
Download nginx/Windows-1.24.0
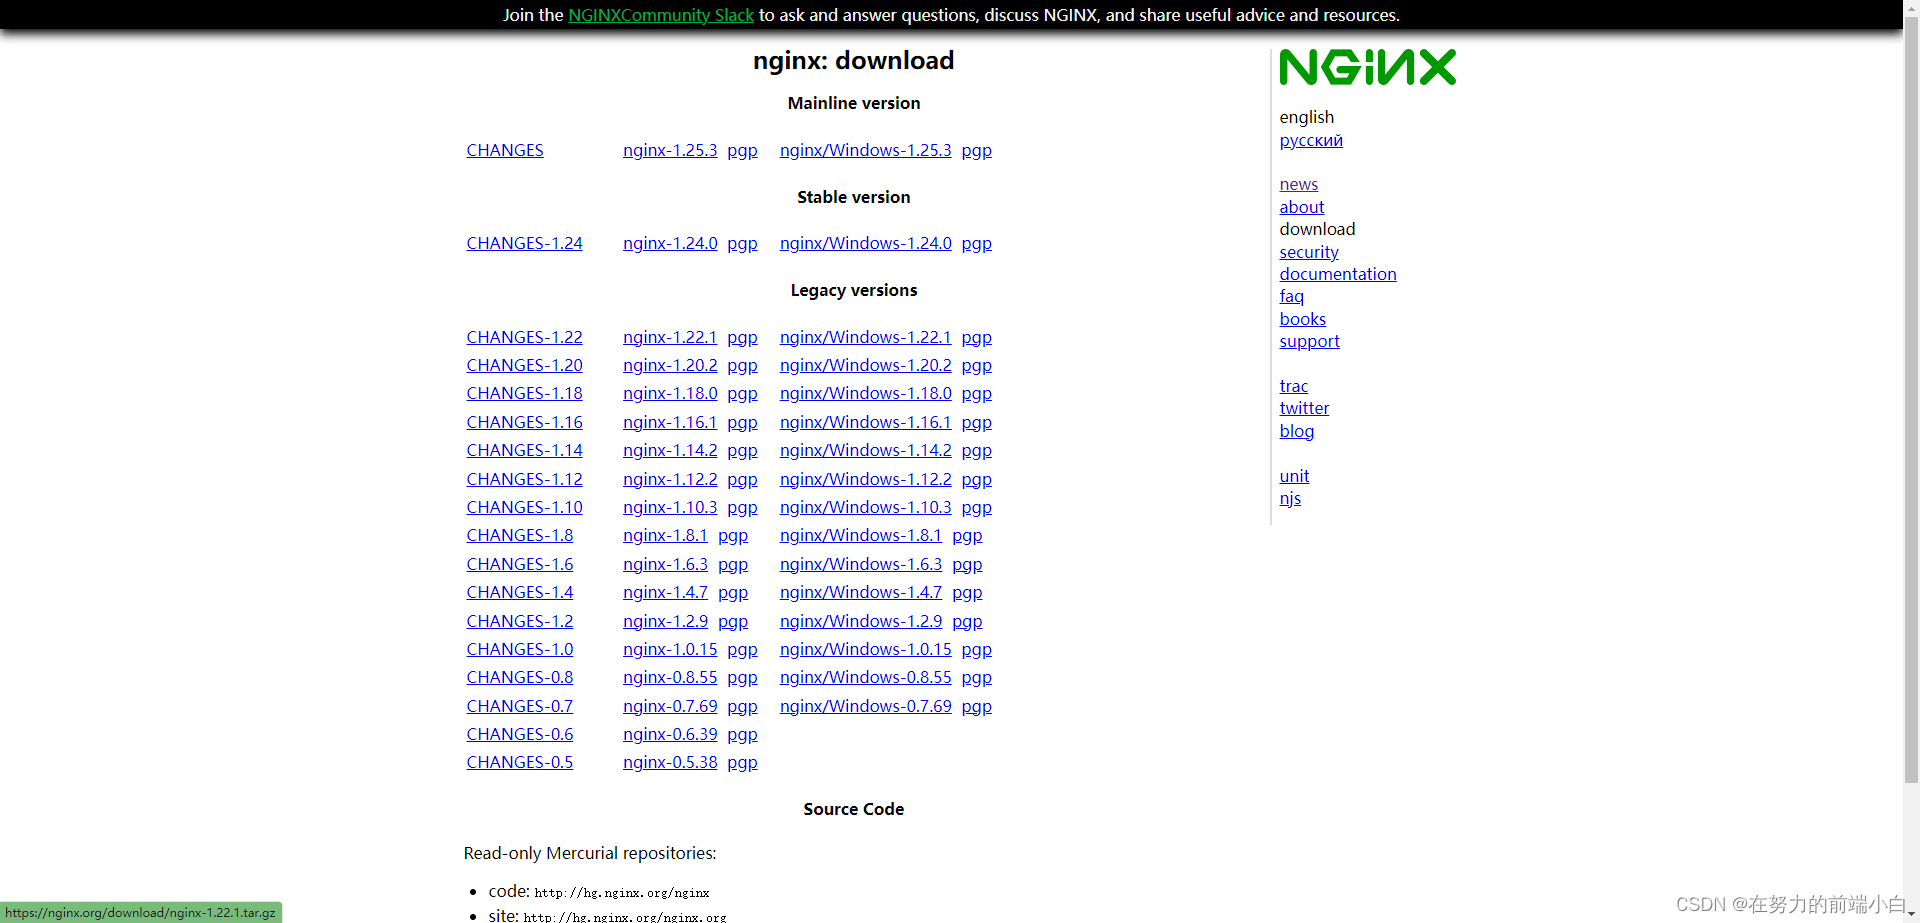point(866,243)
